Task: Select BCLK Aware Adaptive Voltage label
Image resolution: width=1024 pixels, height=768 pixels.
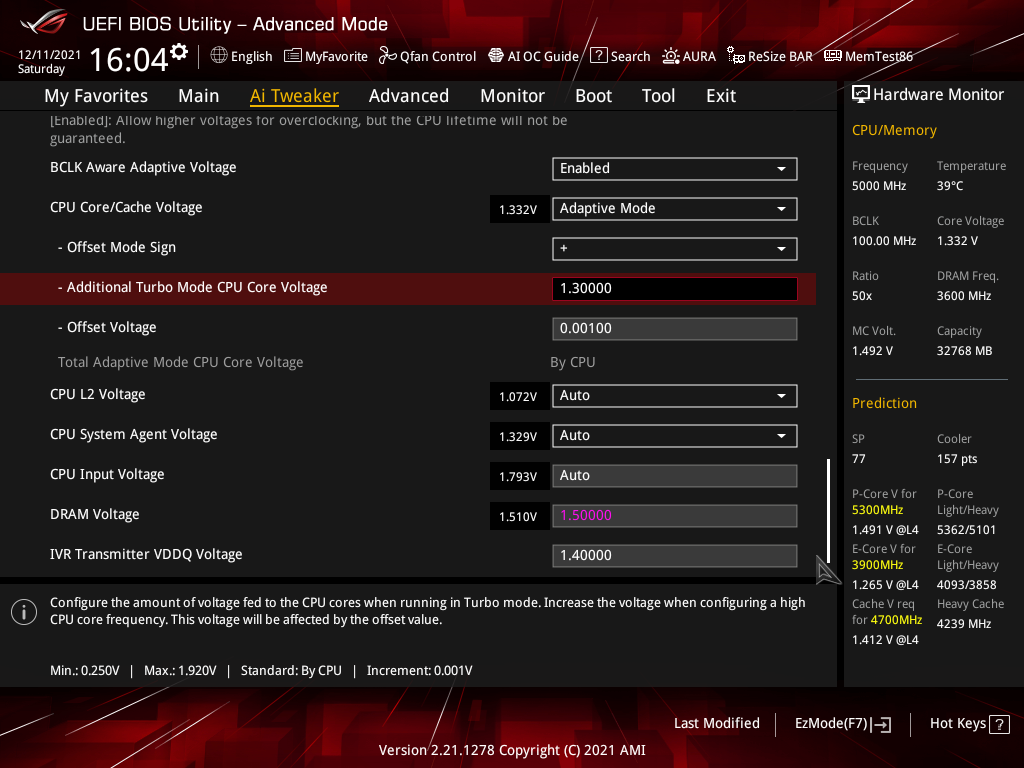Action: click(x=143, y=168)
